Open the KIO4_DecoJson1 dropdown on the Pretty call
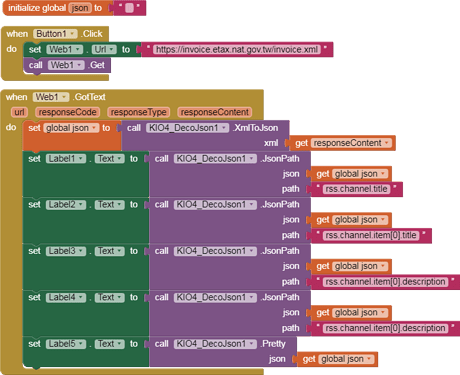Screen dimensions: 460x375 [215, 344]
